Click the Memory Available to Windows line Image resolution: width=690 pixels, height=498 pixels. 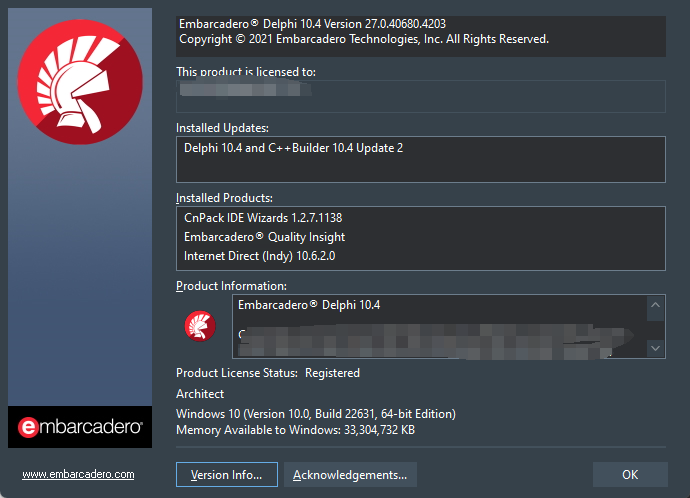pyautogui.click(x=295, y=430)
